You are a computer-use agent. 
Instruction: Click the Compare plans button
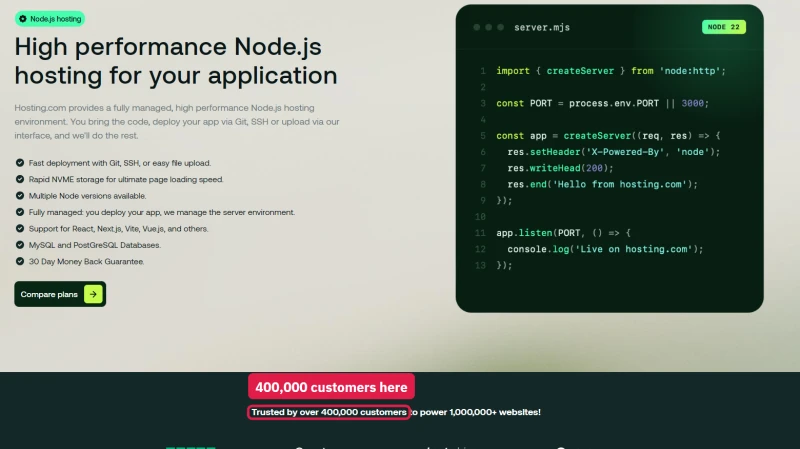(60, 294)
